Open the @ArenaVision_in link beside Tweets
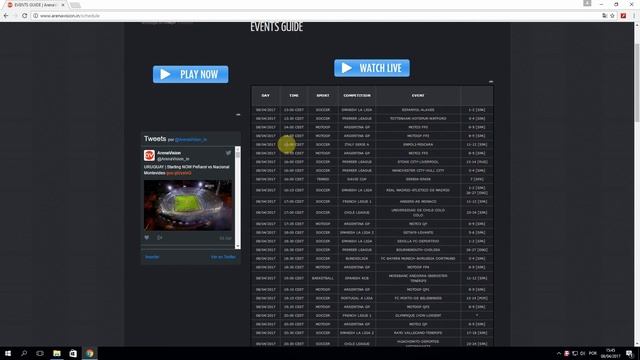Image resolution: width=640 pixels, height=360 pixels. (191, 140)
